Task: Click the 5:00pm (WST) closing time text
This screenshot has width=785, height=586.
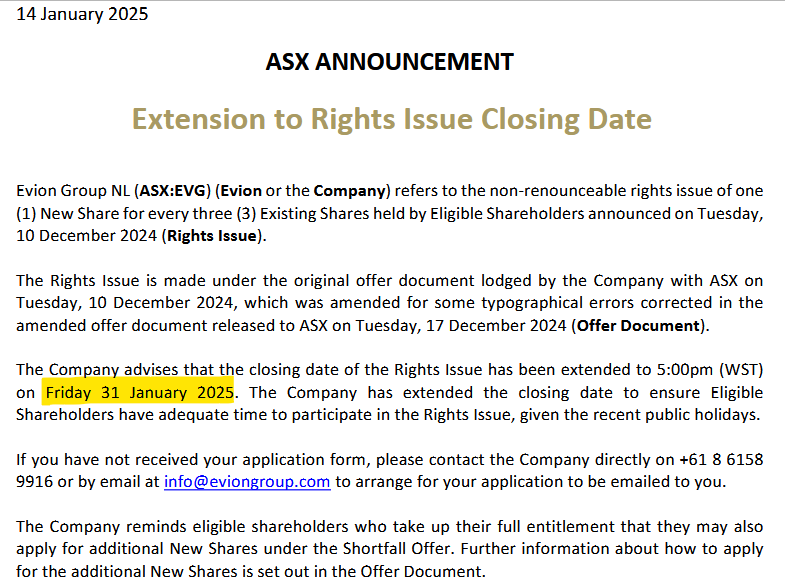Action: 710,369
